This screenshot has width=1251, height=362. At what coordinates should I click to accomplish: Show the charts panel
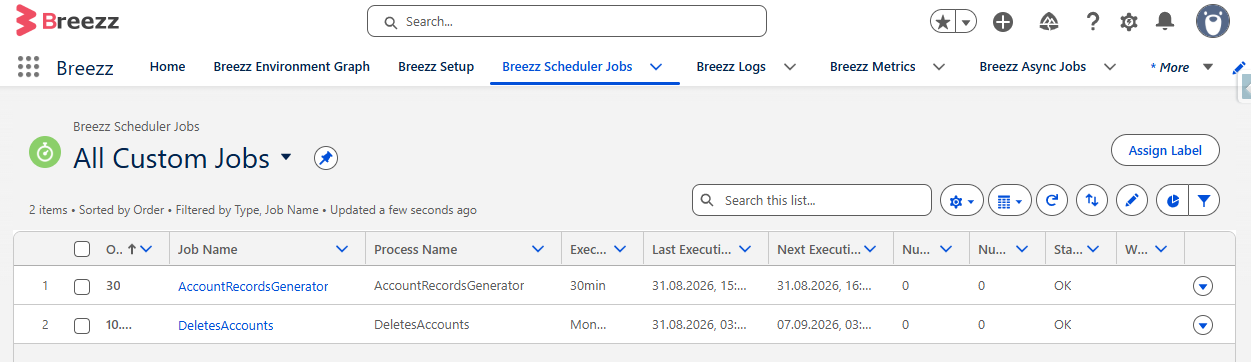coord(1172,200)
